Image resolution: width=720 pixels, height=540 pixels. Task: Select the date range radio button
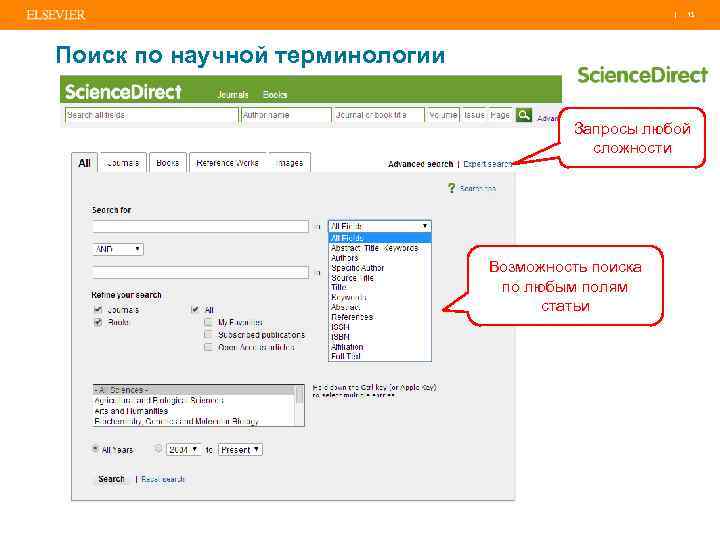(x=158, y=449)
